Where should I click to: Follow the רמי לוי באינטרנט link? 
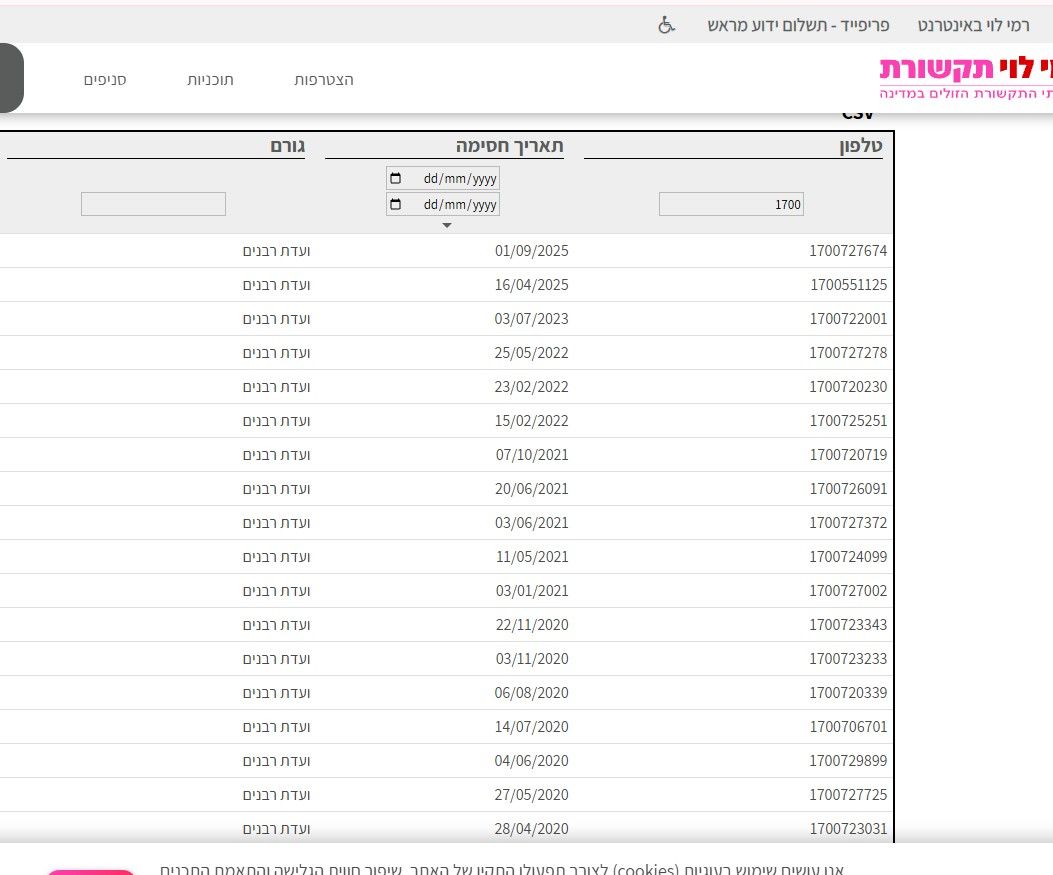(x=973, y=26)
